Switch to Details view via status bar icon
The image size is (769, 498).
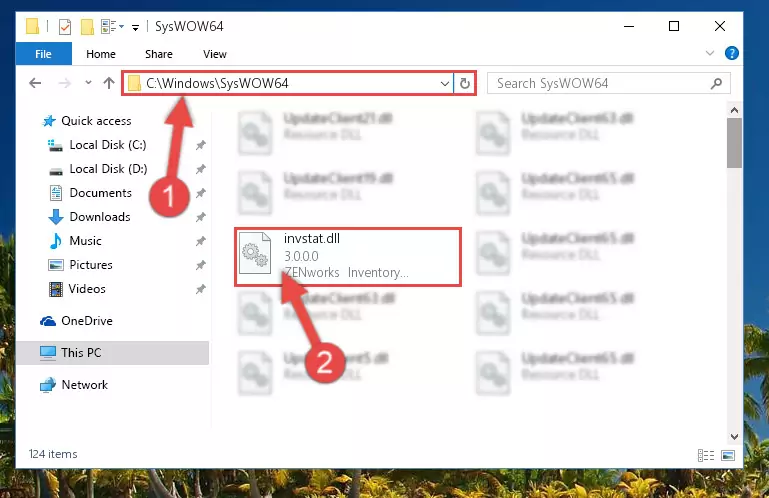pos(706,455)
